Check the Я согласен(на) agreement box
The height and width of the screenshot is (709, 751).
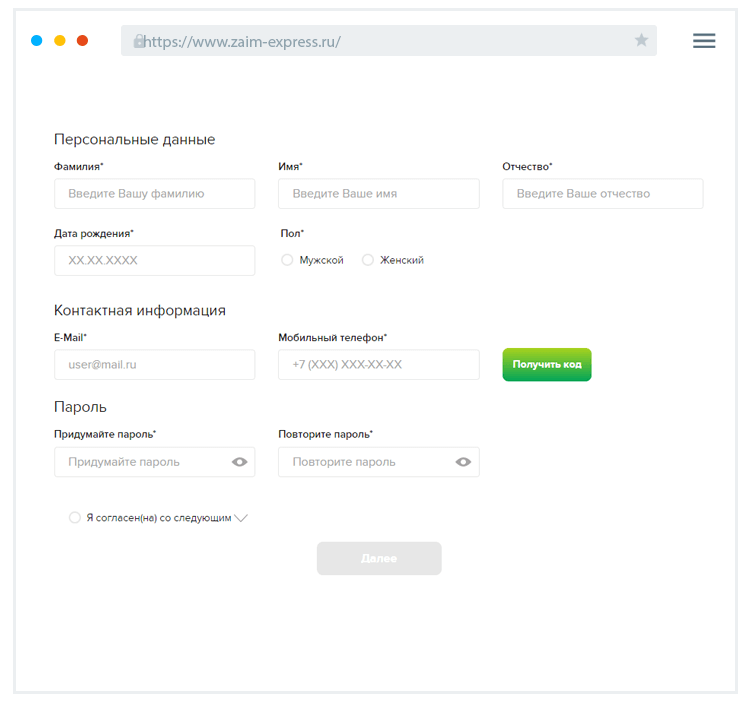[75, 518]
